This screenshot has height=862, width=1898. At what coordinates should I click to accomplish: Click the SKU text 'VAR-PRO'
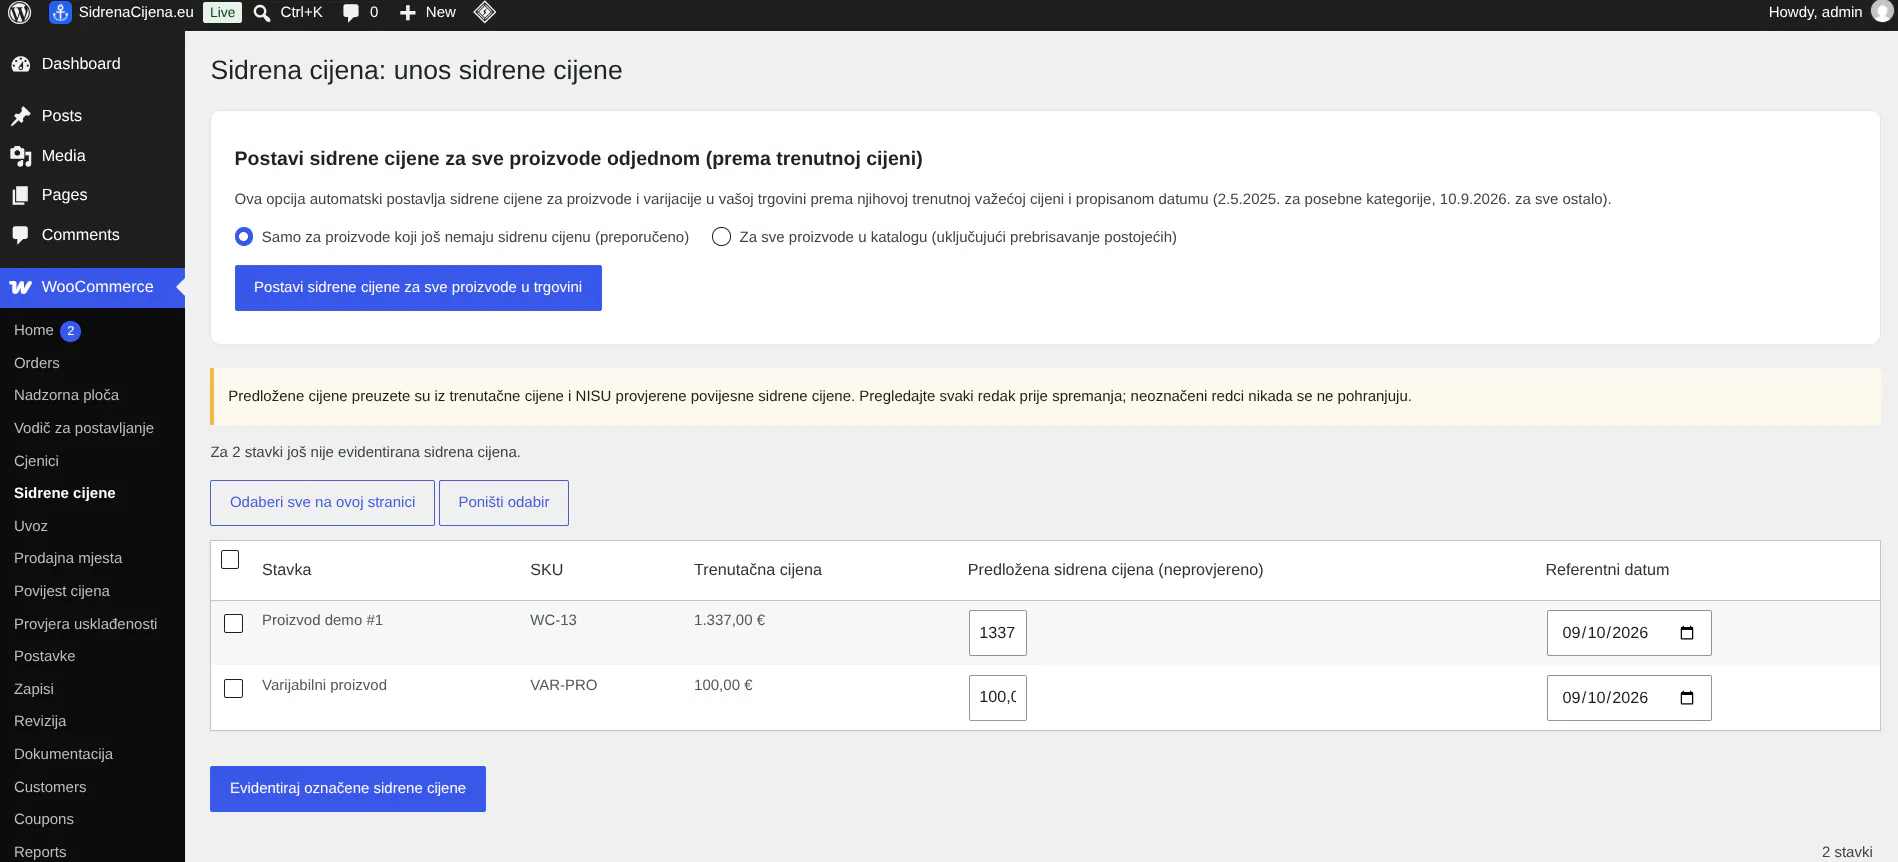563,685
